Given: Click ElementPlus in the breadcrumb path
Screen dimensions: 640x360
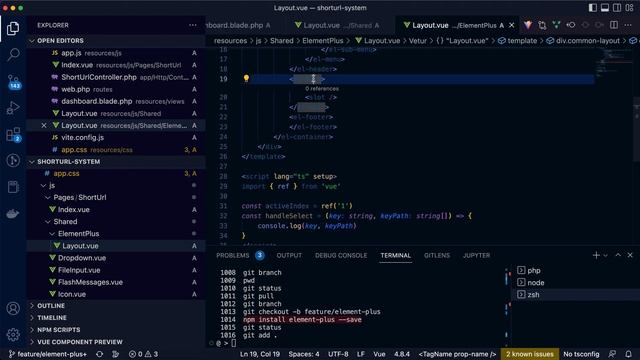Looking at the screenshot, I should 322,41.
